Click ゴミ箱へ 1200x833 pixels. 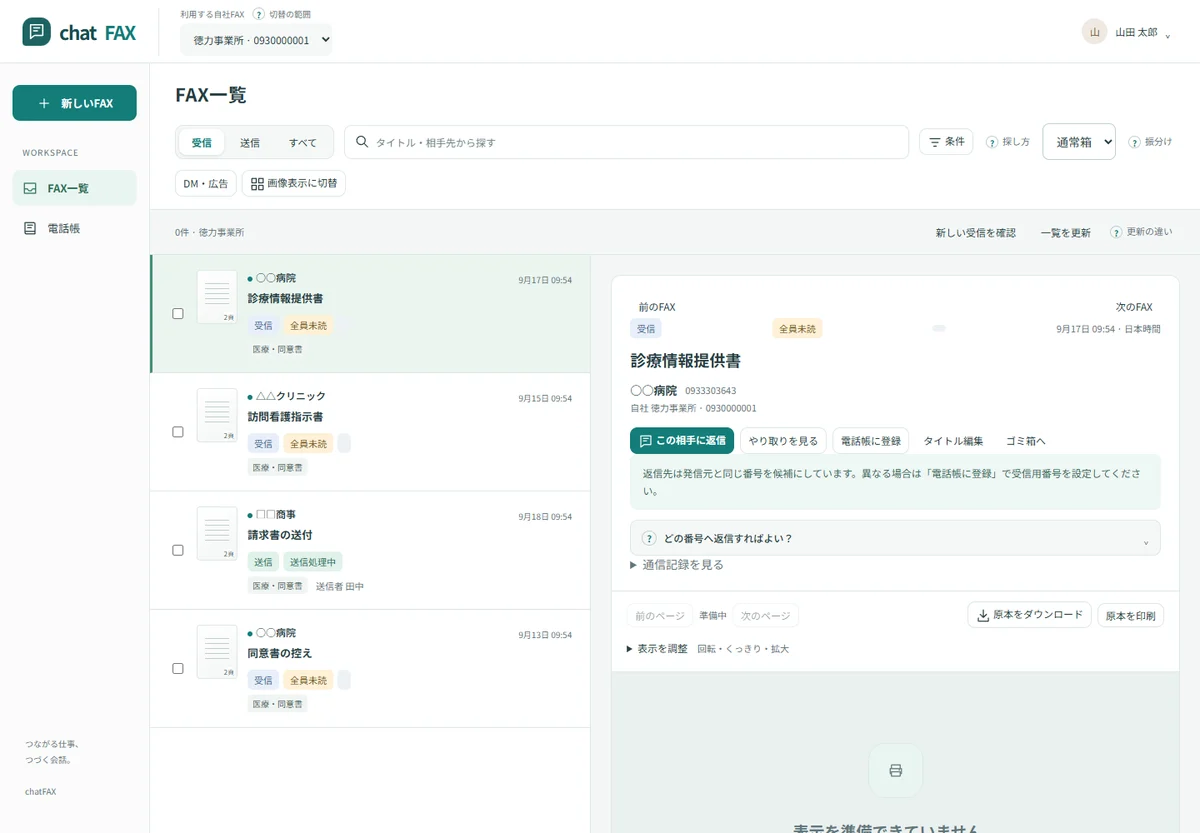1026,441
